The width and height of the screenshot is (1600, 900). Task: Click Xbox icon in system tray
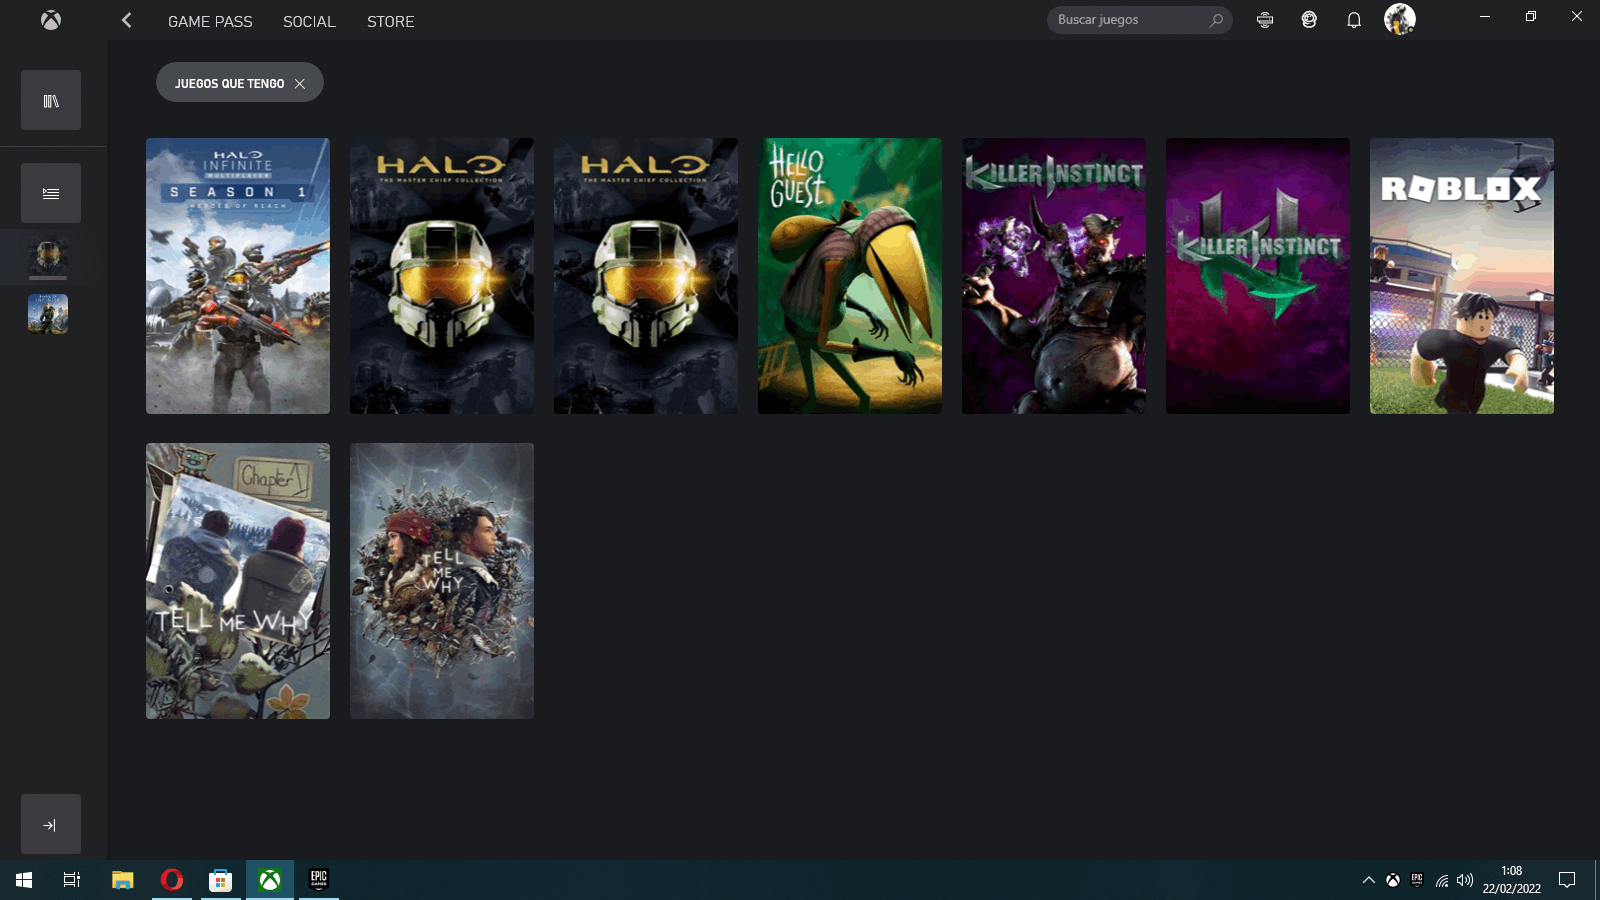pos(1392,880)
